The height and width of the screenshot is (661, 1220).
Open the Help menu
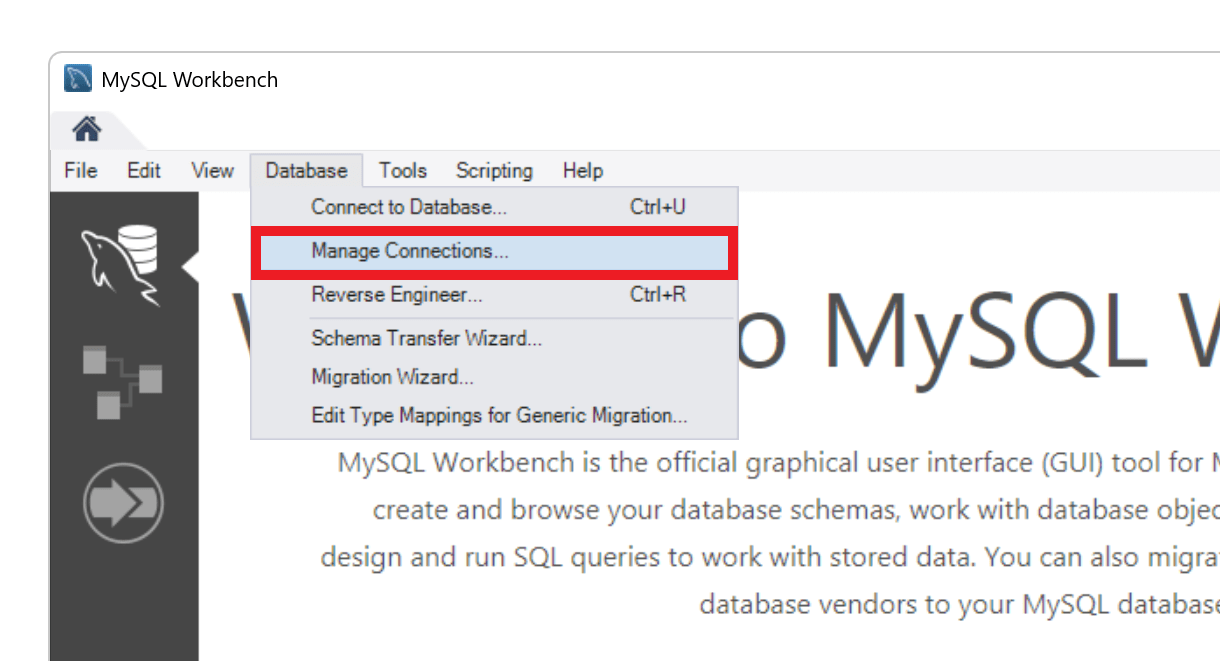pyautogui.click(x=582, y=171)
